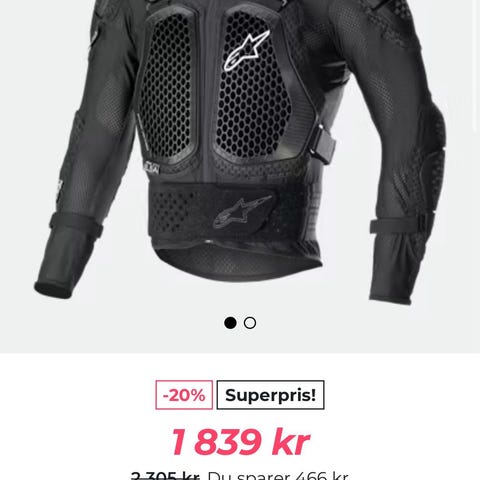Switch to second product image dot
The height and width of the screenshot is (480, 480).
[x=250, y=323]
